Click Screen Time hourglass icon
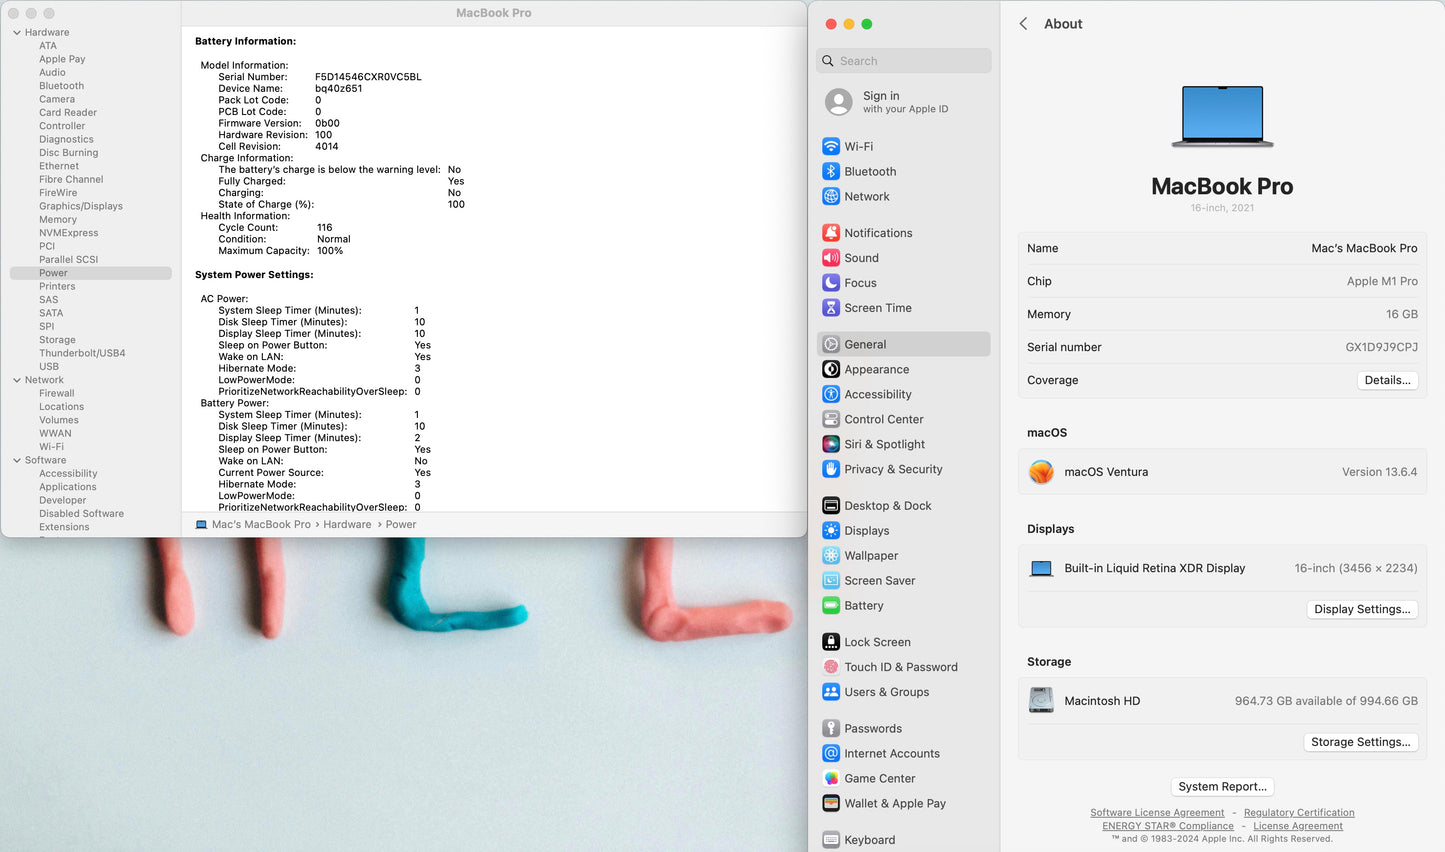Image resolution: width=1445 pixels, height=852 pixels. pyautogui.click(x=831, y=307)
